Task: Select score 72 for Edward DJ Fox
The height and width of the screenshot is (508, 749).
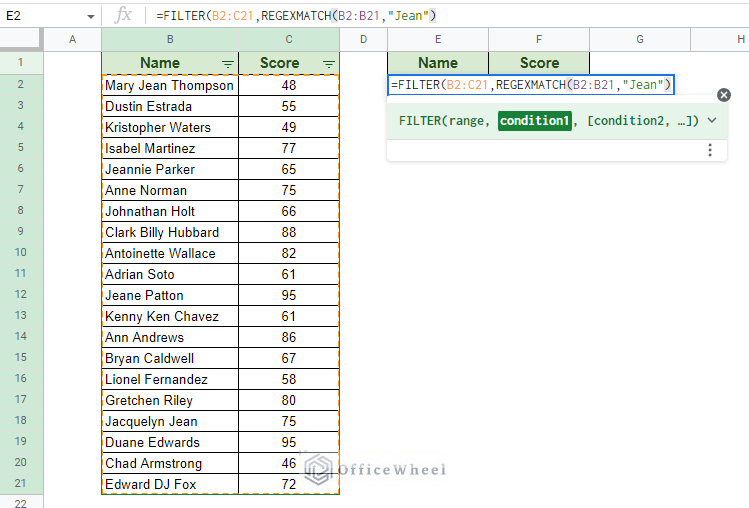Action: click(289, 484)
